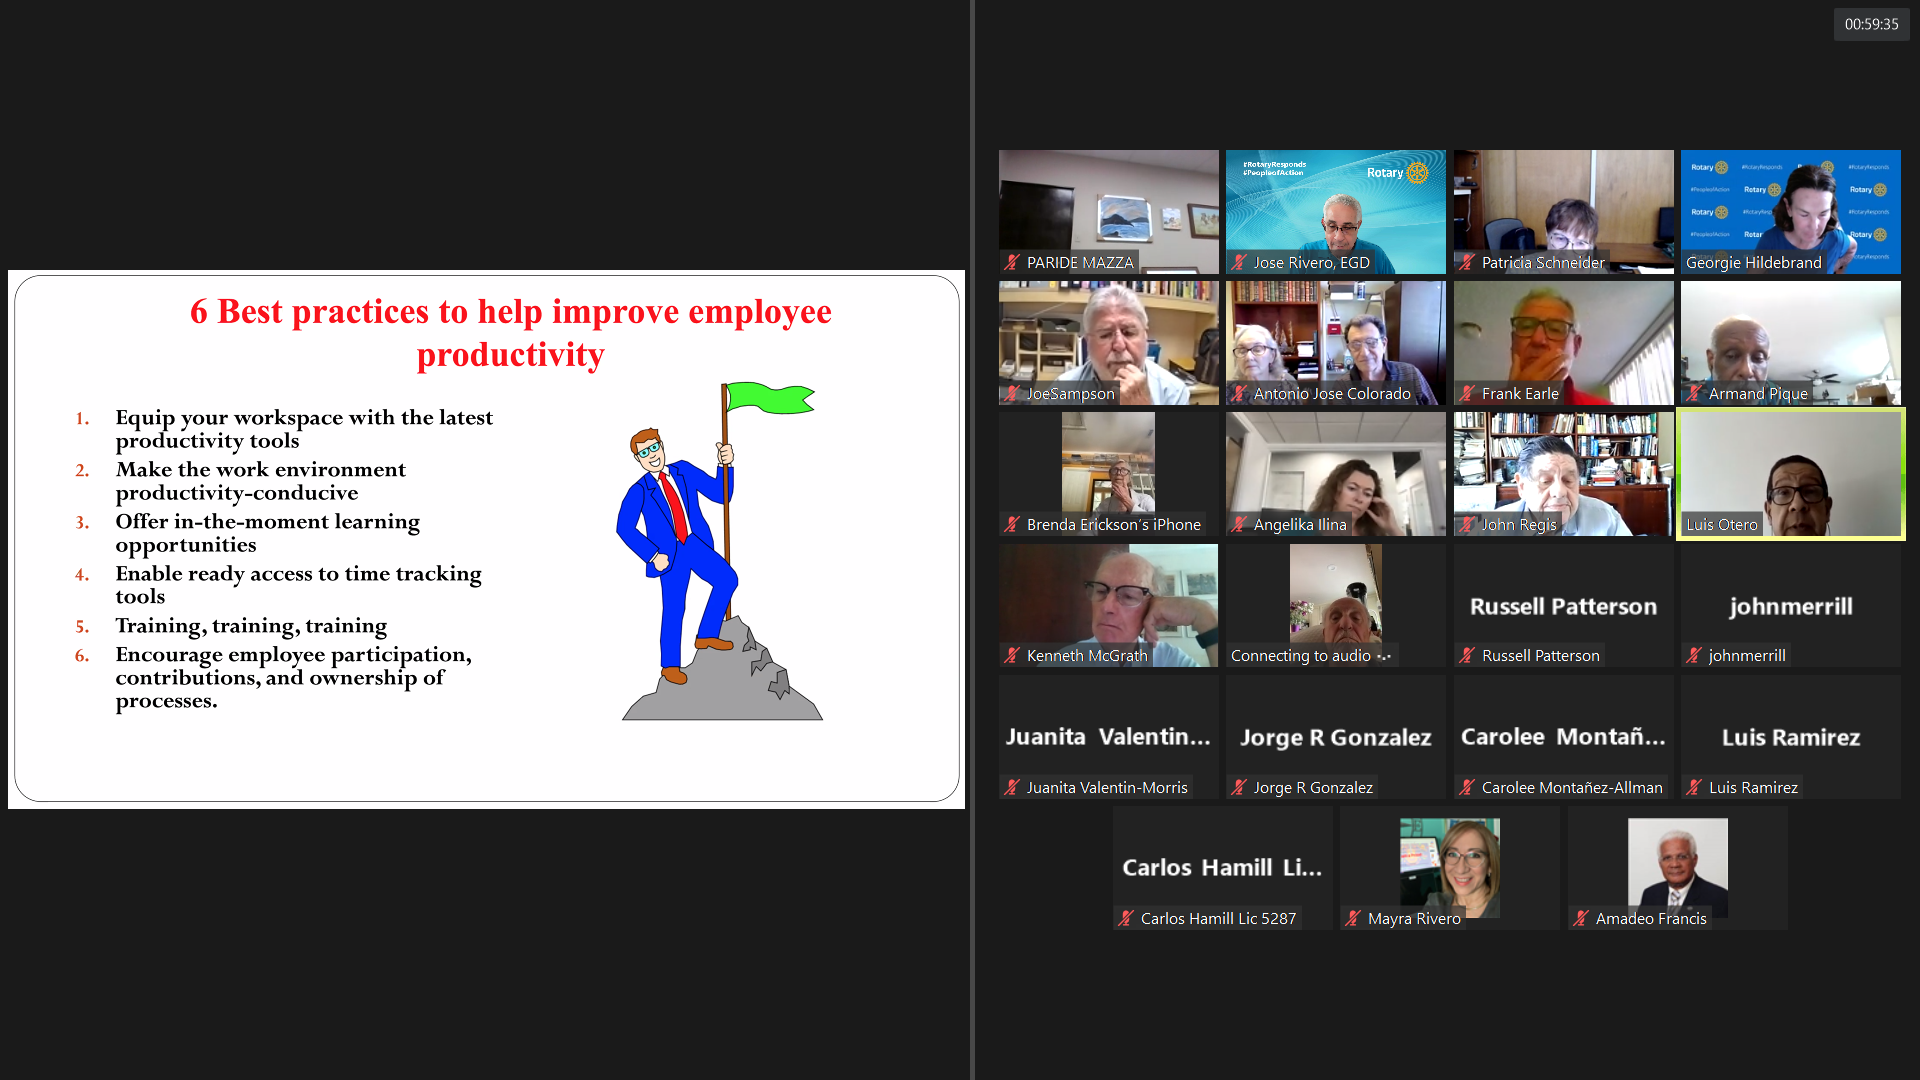Click muted mic icon next to Mayra Rivero

1353,919
